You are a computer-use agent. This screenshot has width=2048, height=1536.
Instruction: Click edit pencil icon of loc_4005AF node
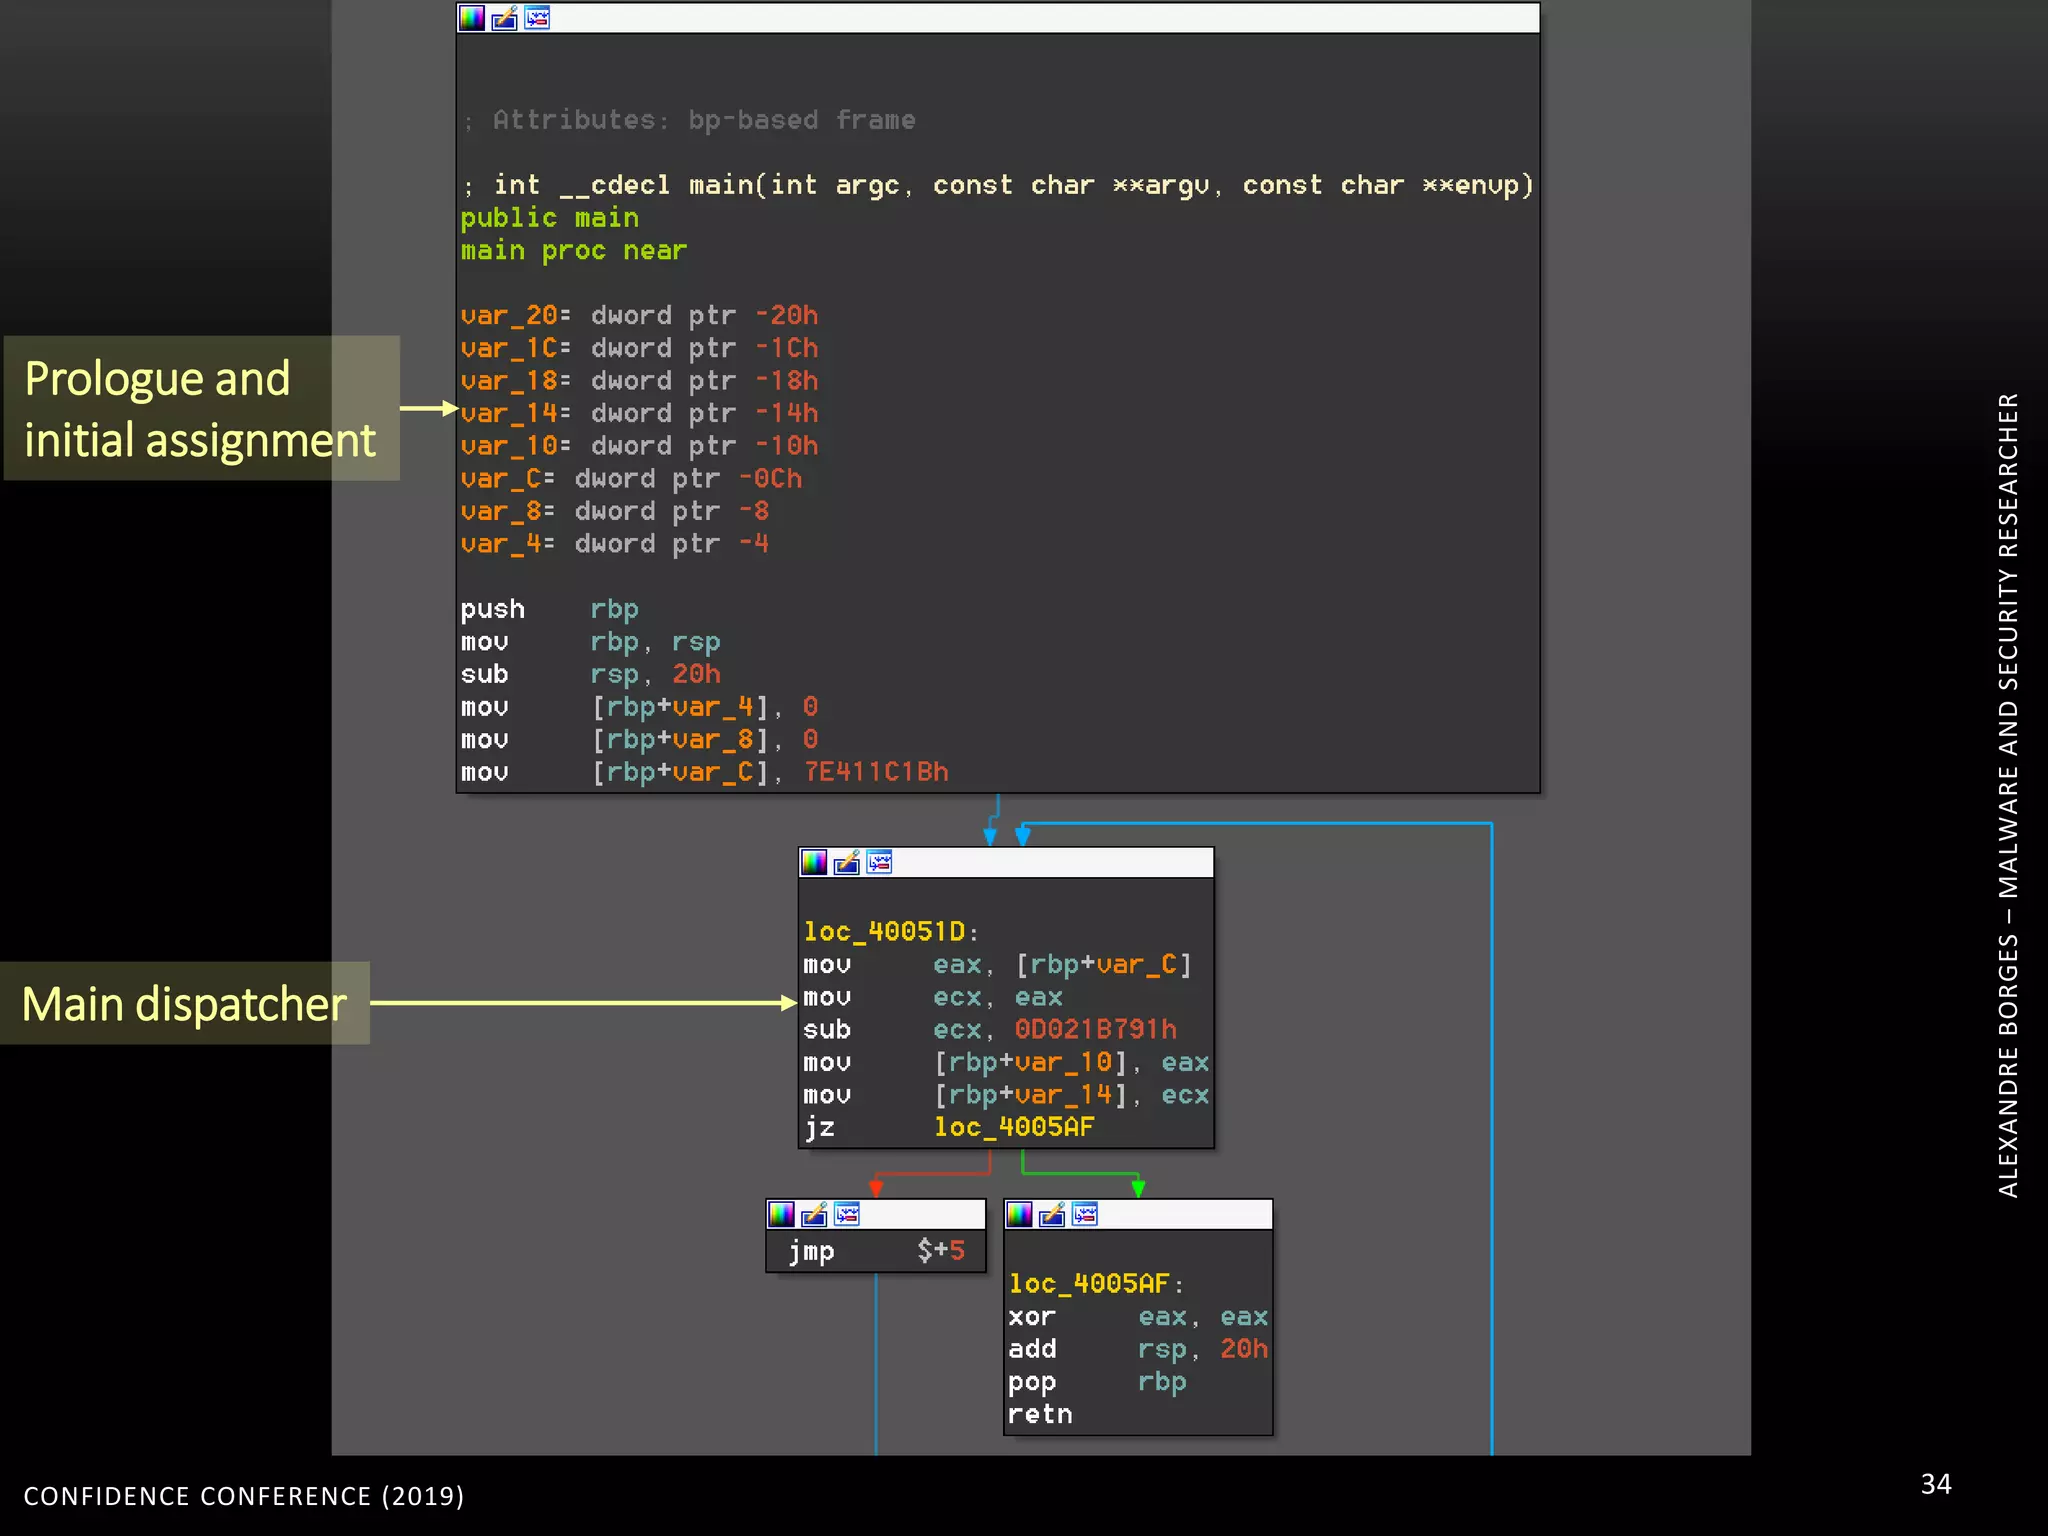[1053, 1214]
